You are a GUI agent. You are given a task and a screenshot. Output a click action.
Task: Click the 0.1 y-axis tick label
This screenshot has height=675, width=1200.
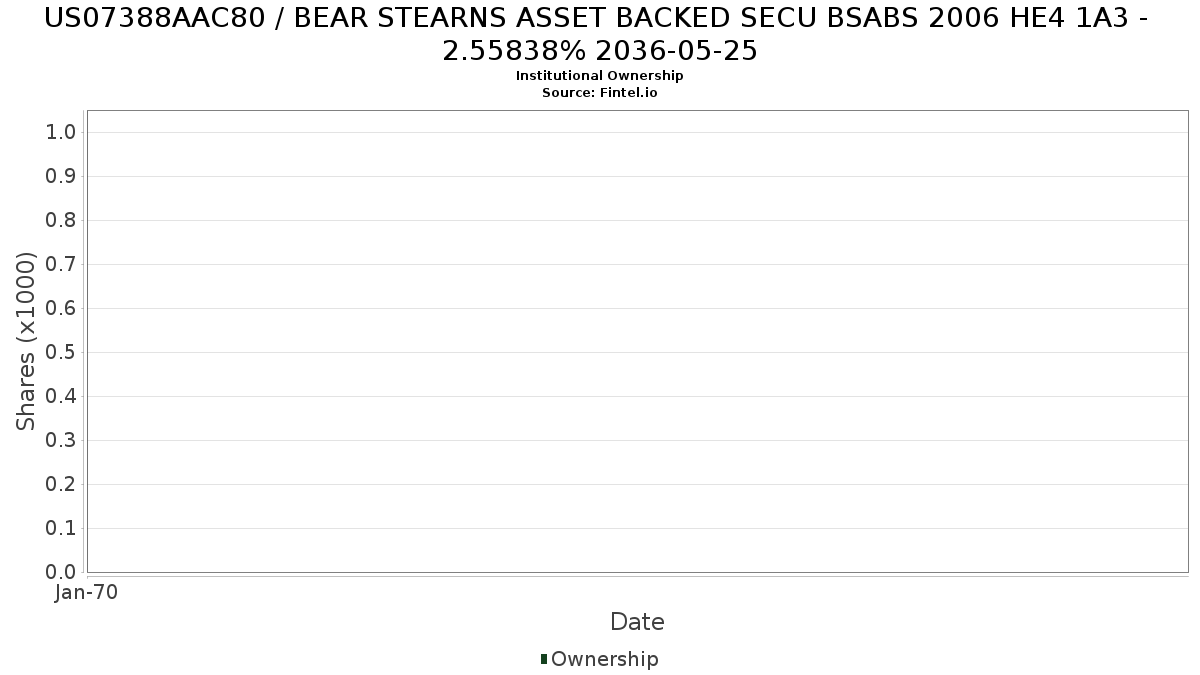61,528
